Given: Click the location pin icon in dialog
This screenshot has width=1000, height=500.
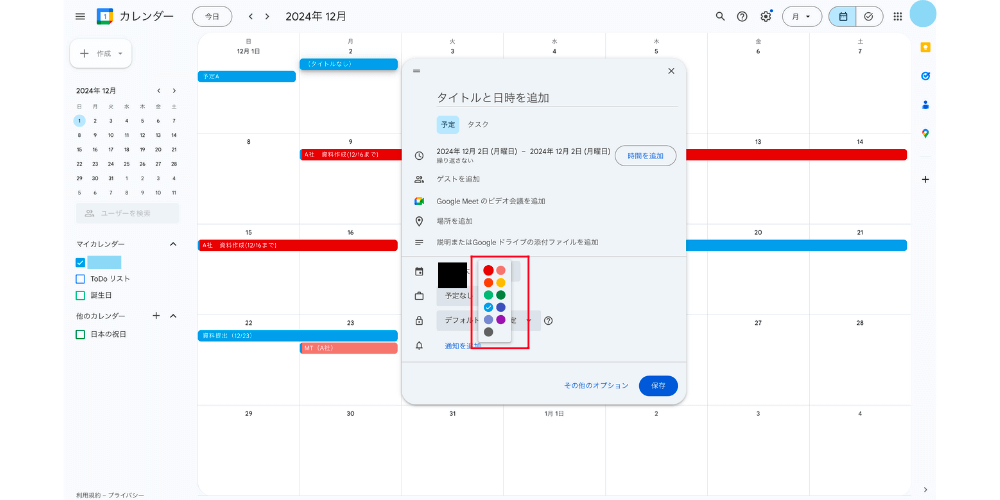Looking at the screenshot, I should pyautogui.click(x=419, y=221).
